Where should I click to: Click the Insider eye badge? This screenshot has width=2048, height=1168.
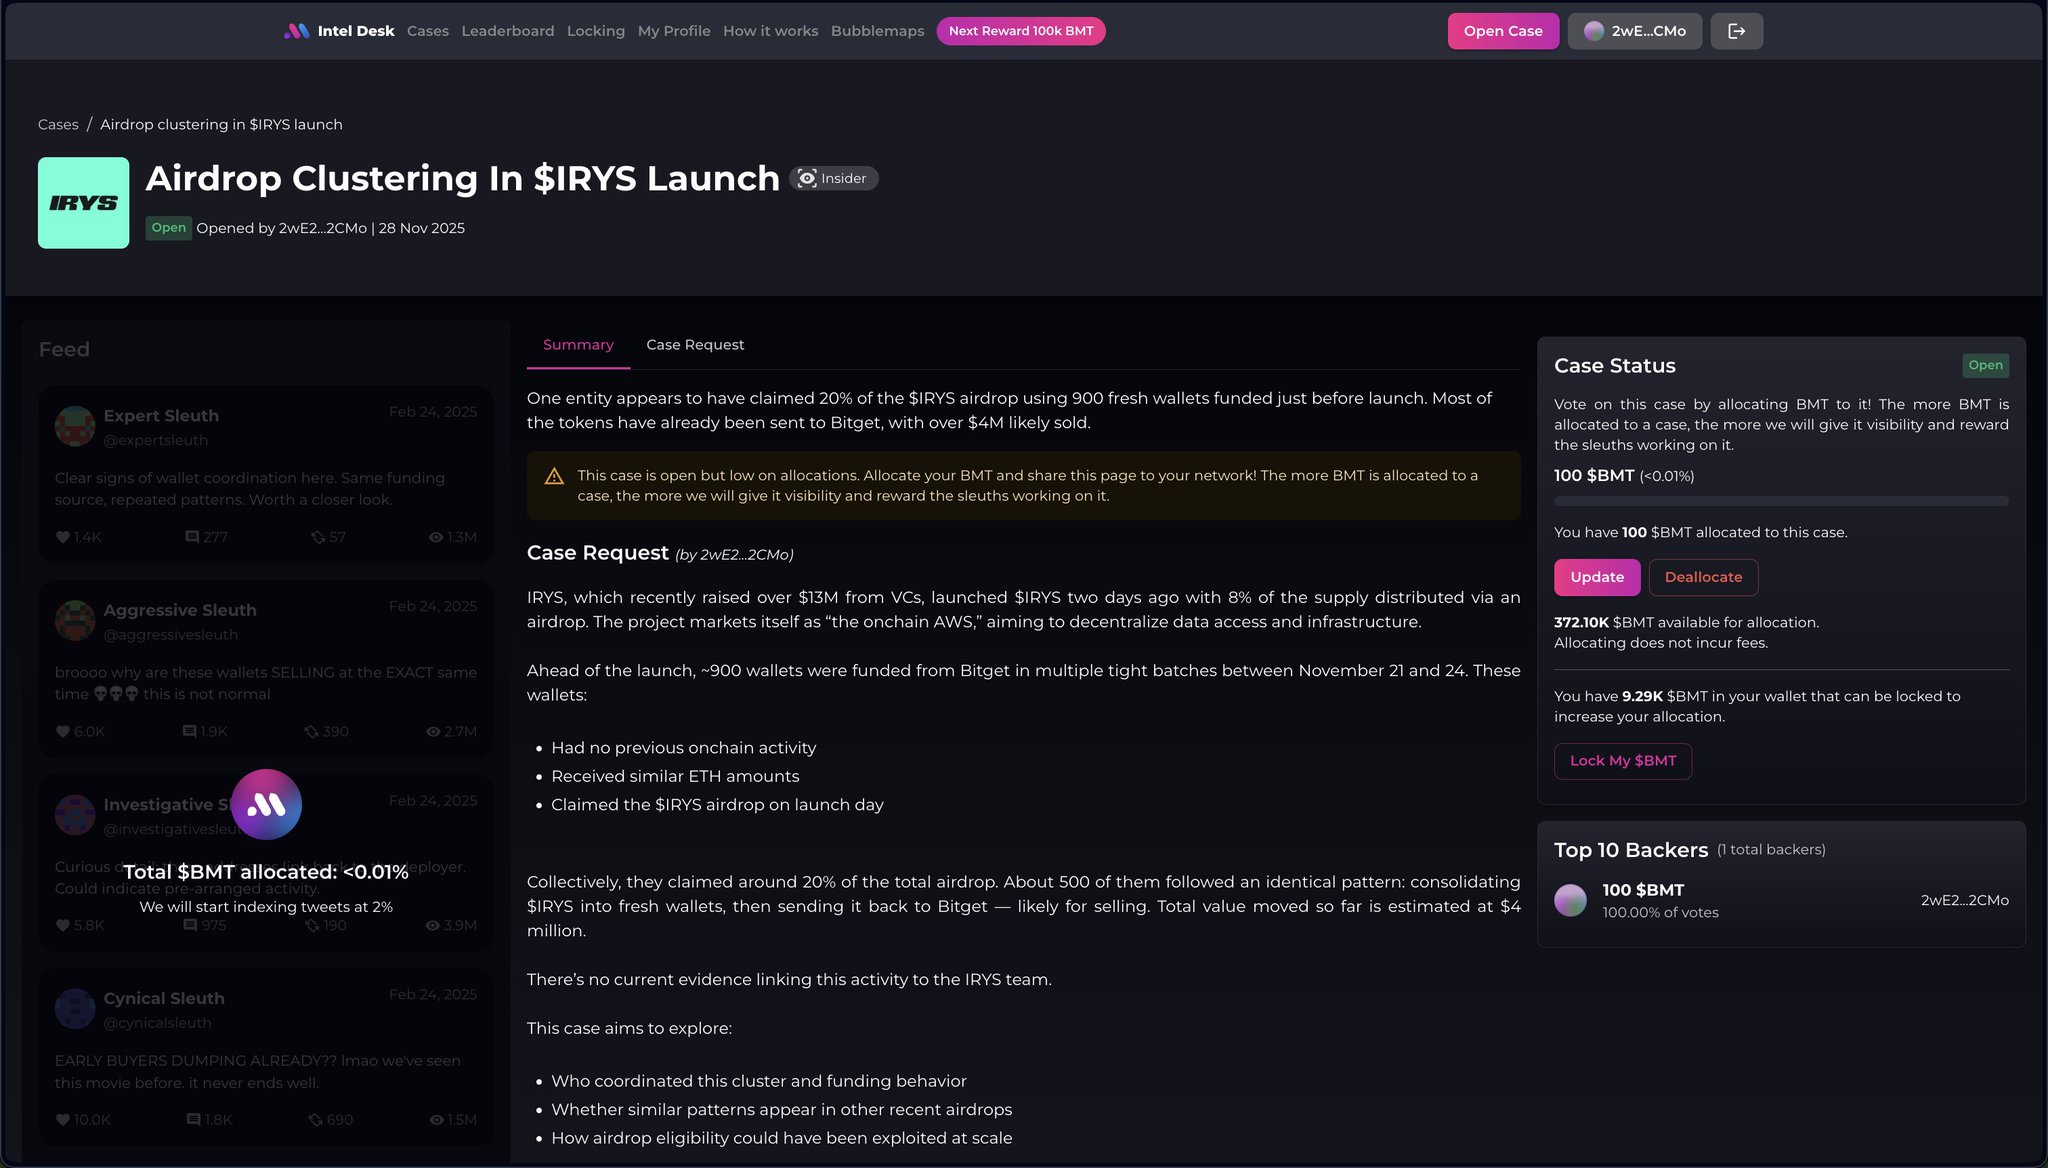point(833,178)
